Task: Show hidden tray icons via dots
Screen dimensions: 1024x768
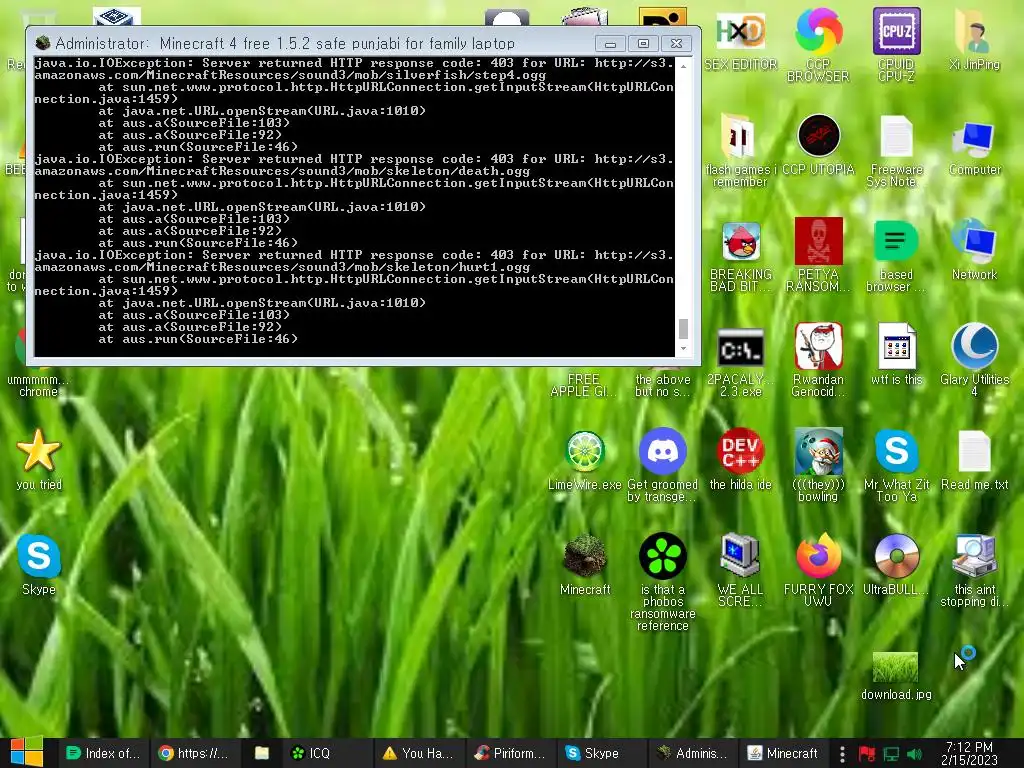Action: (x=842, y=754)
